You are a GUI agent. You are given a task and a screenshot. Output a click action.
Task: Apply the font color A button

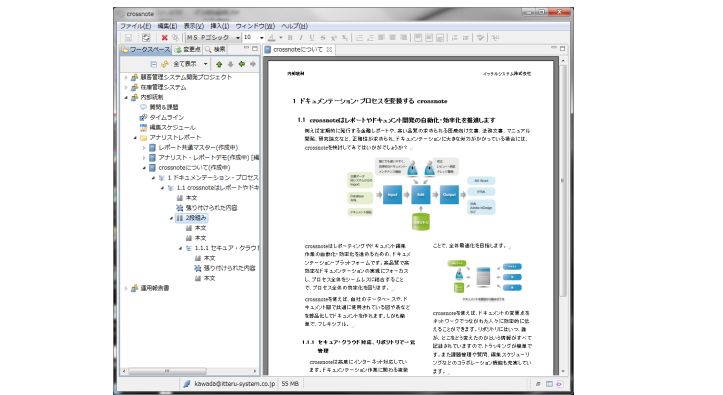pyautogui.click(x=272, y=38)
